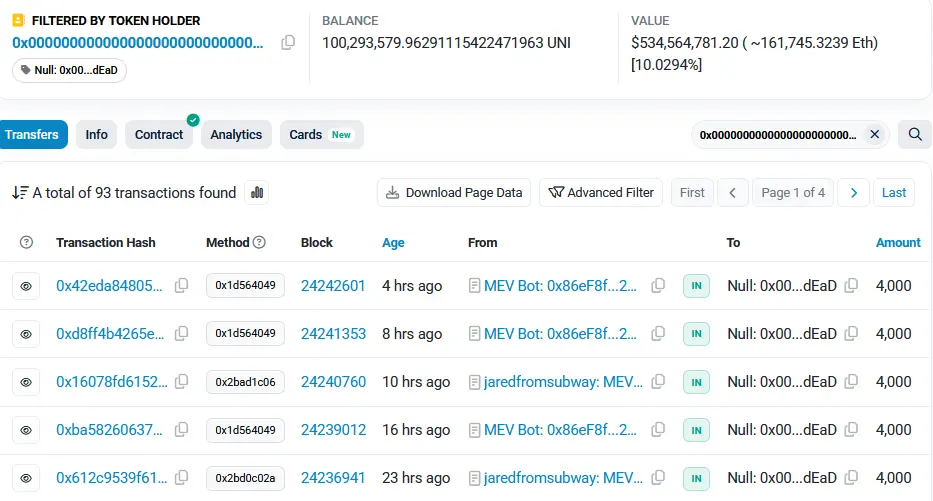933x501 pixels.
Task: Clear the address filter with X
Action: (x=875, y=134)
